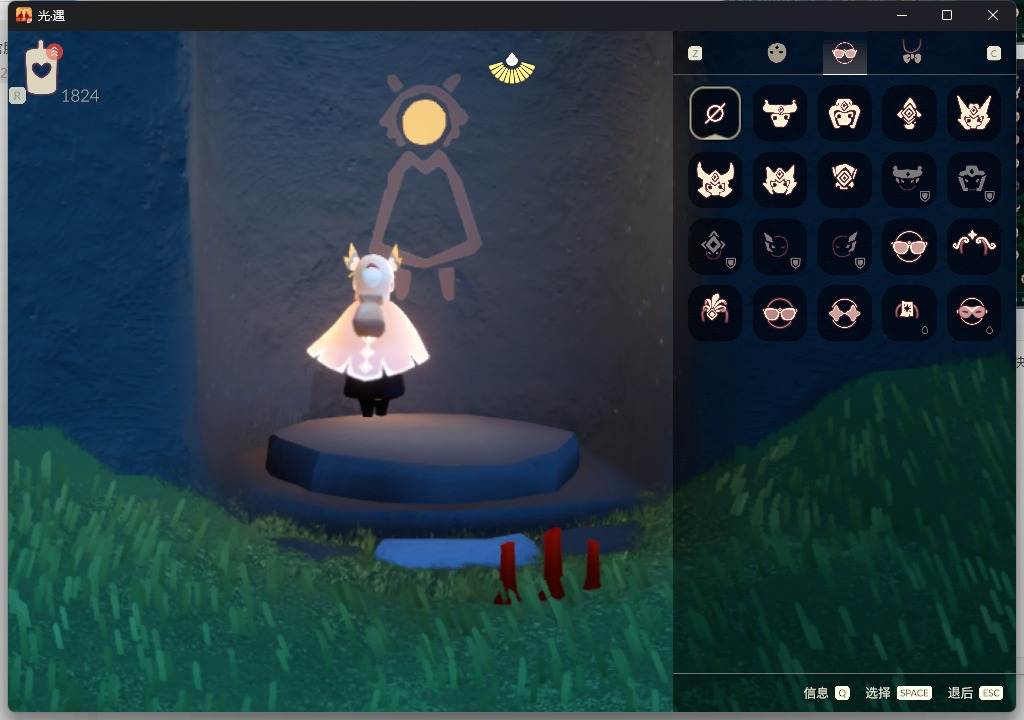Click the 选择 SPACE select button
This screenshot has height=720, width=1024.
(898, 693)
